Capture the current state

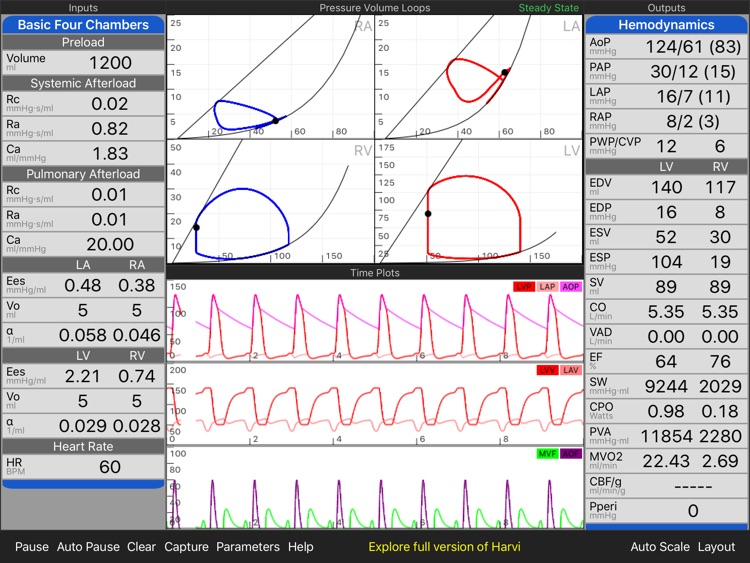coord(186,547)
